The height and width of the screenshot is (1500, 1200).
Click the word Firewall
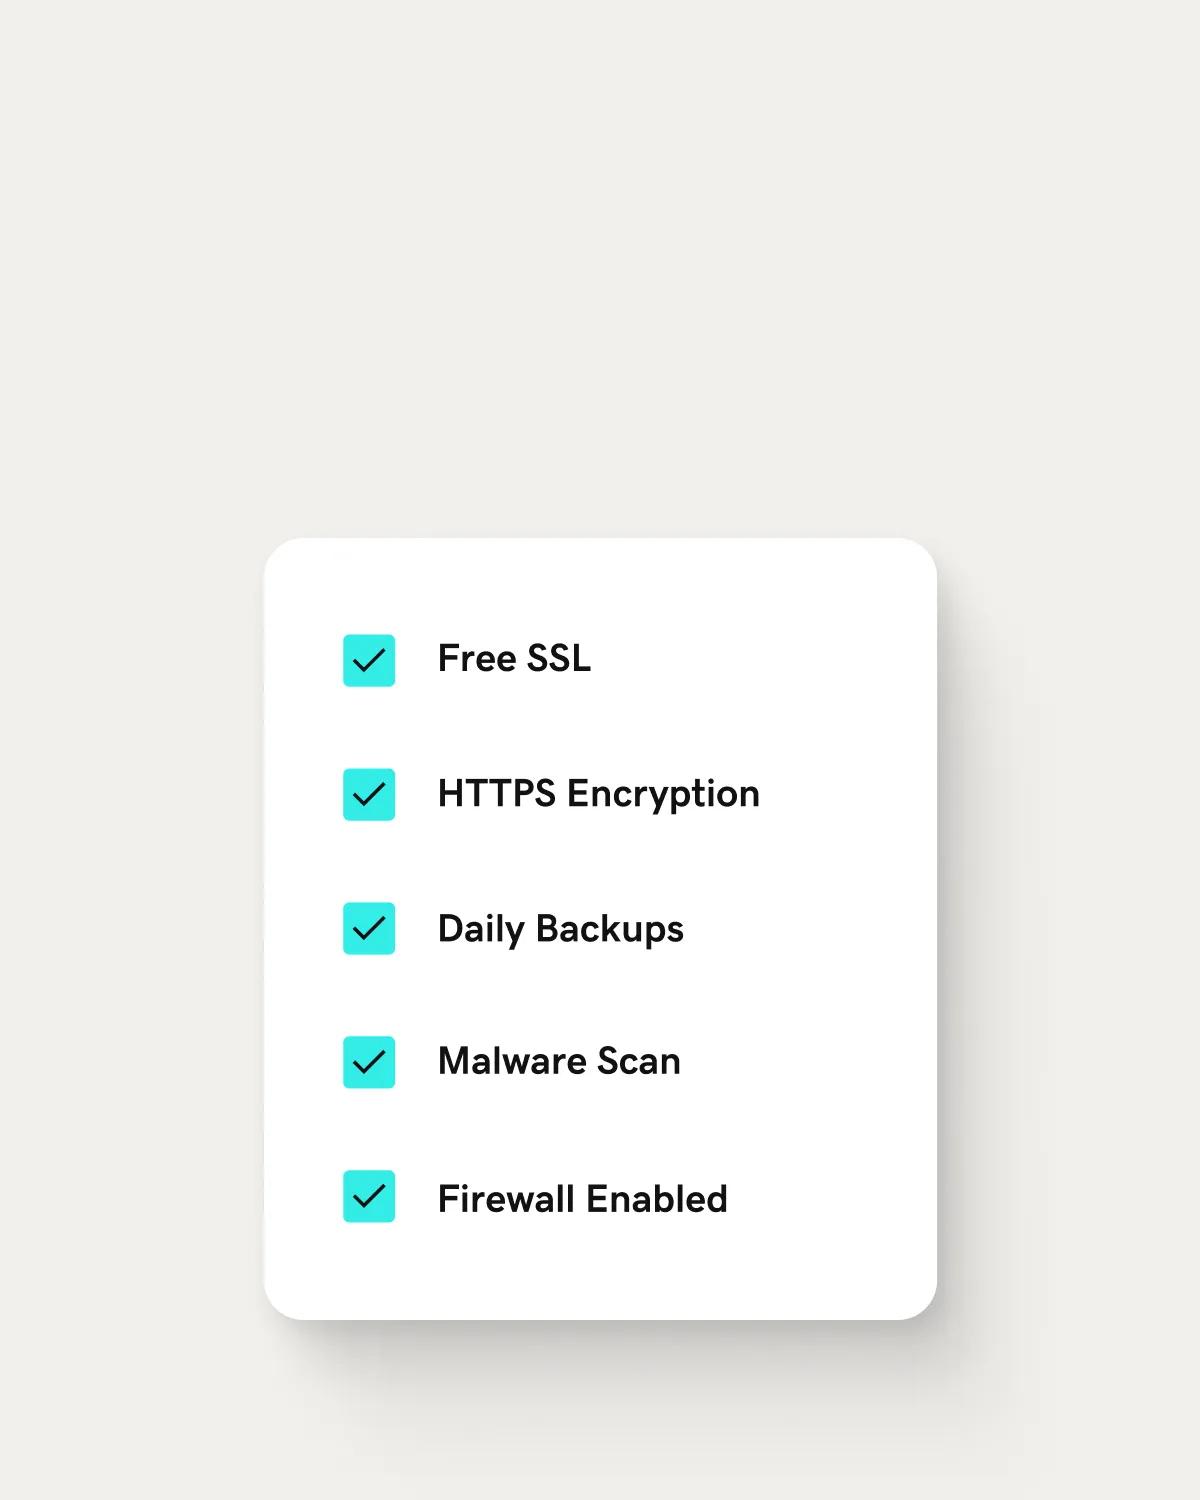click(x=505, y=1198)
